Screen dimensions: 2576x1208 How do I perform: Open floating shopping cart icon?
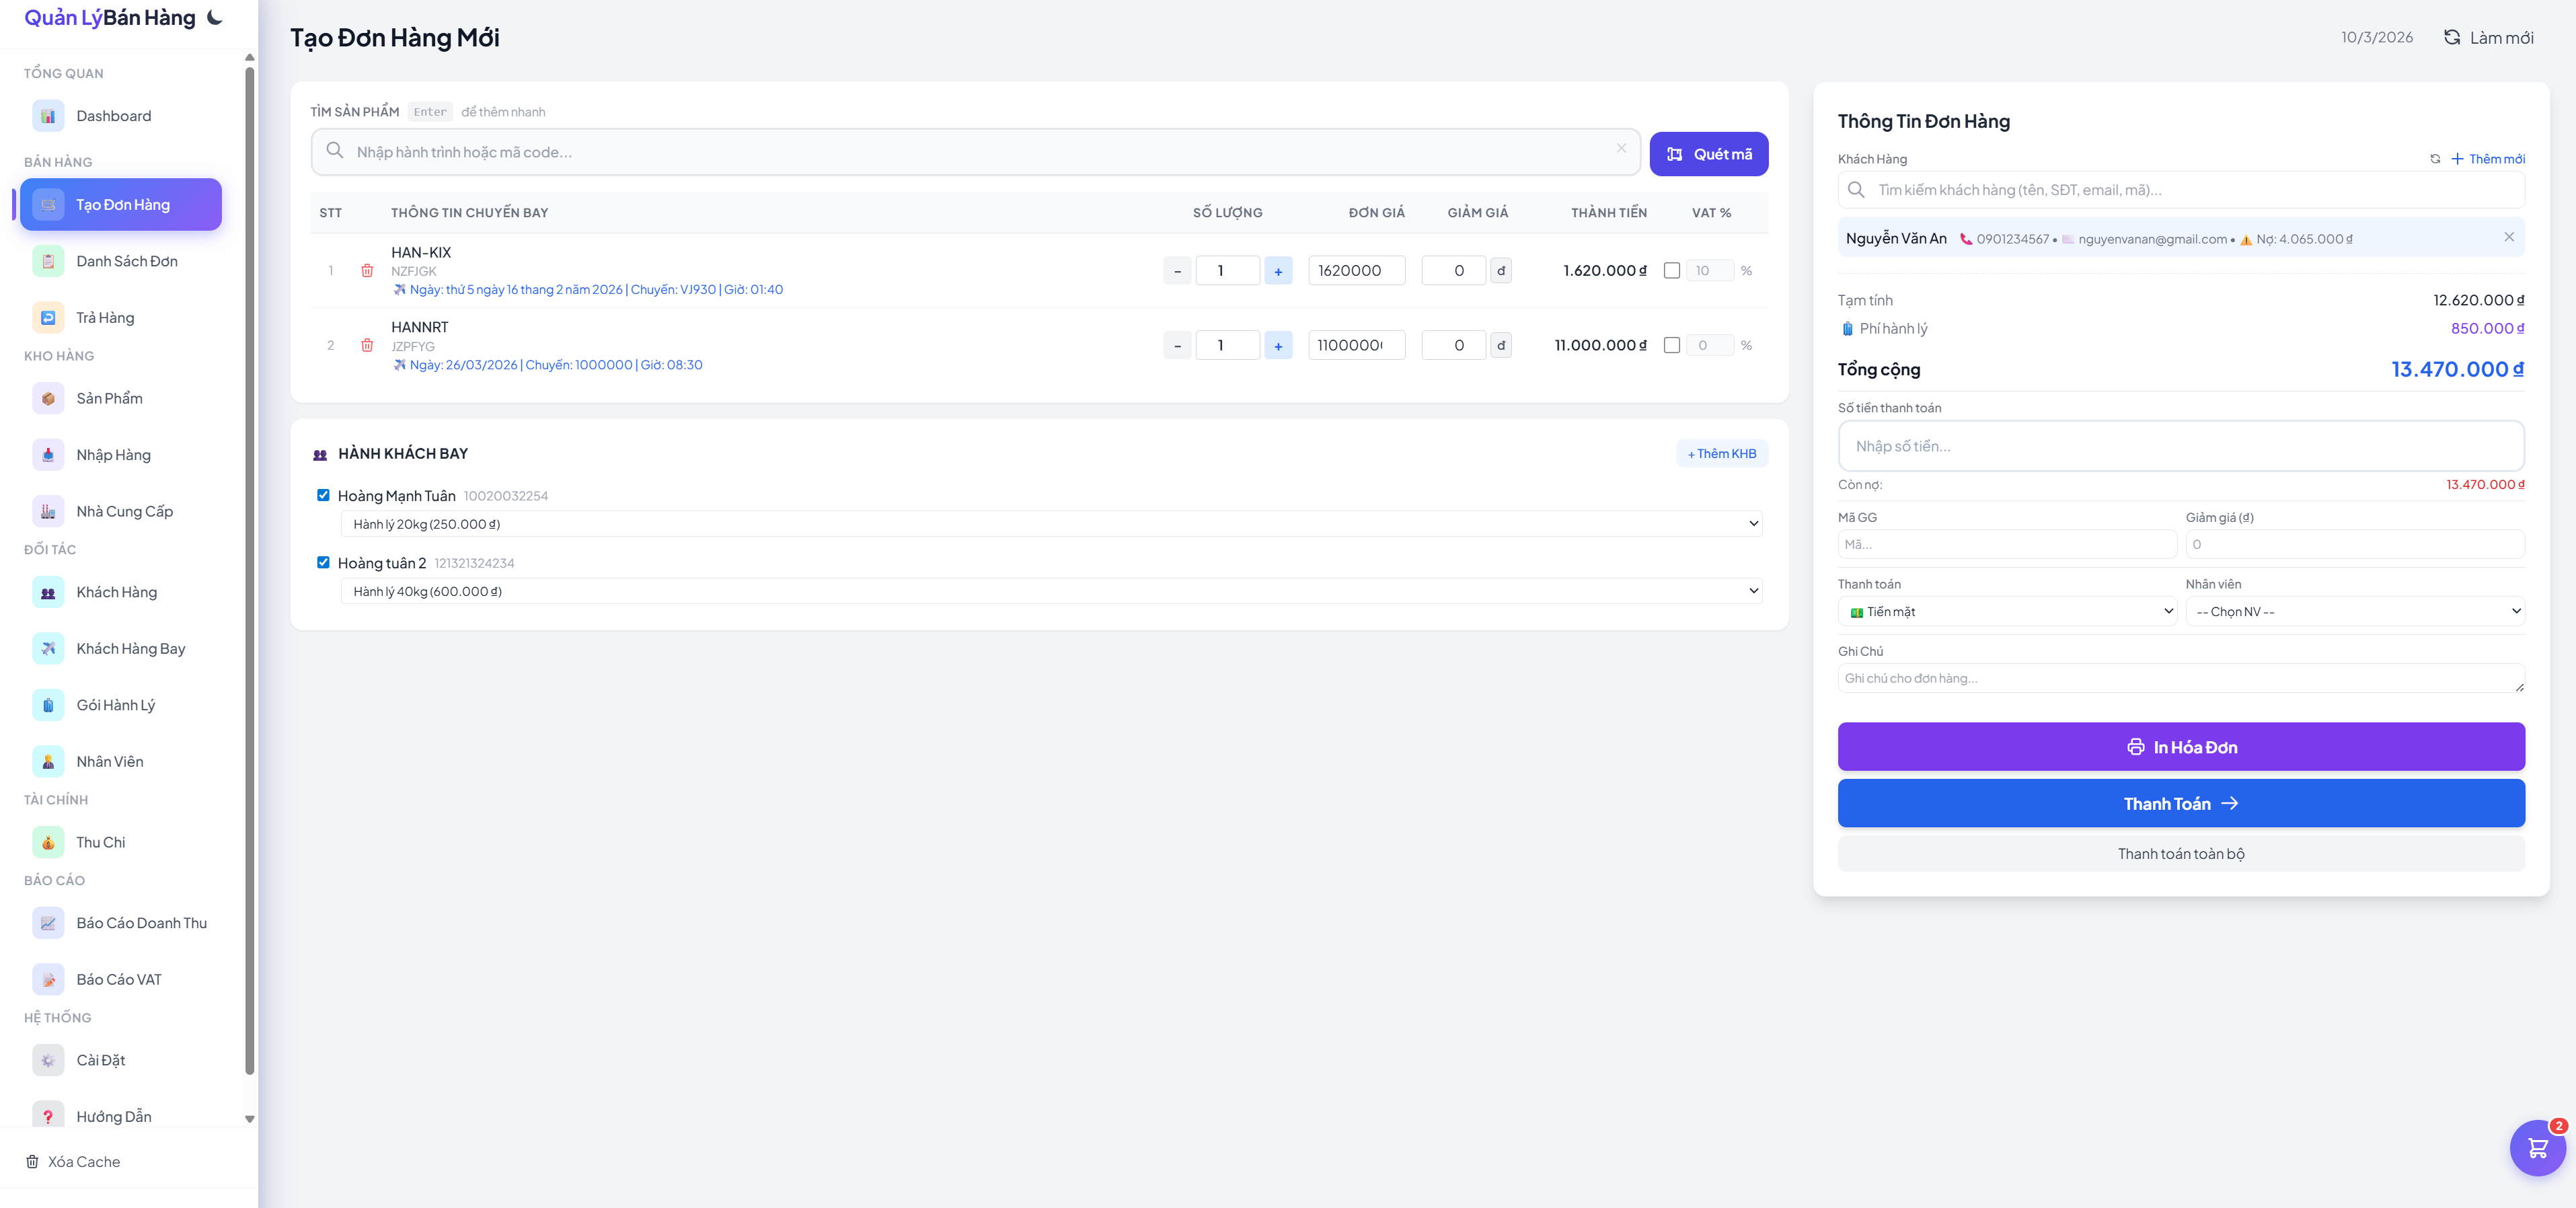coord(2537,1148)
